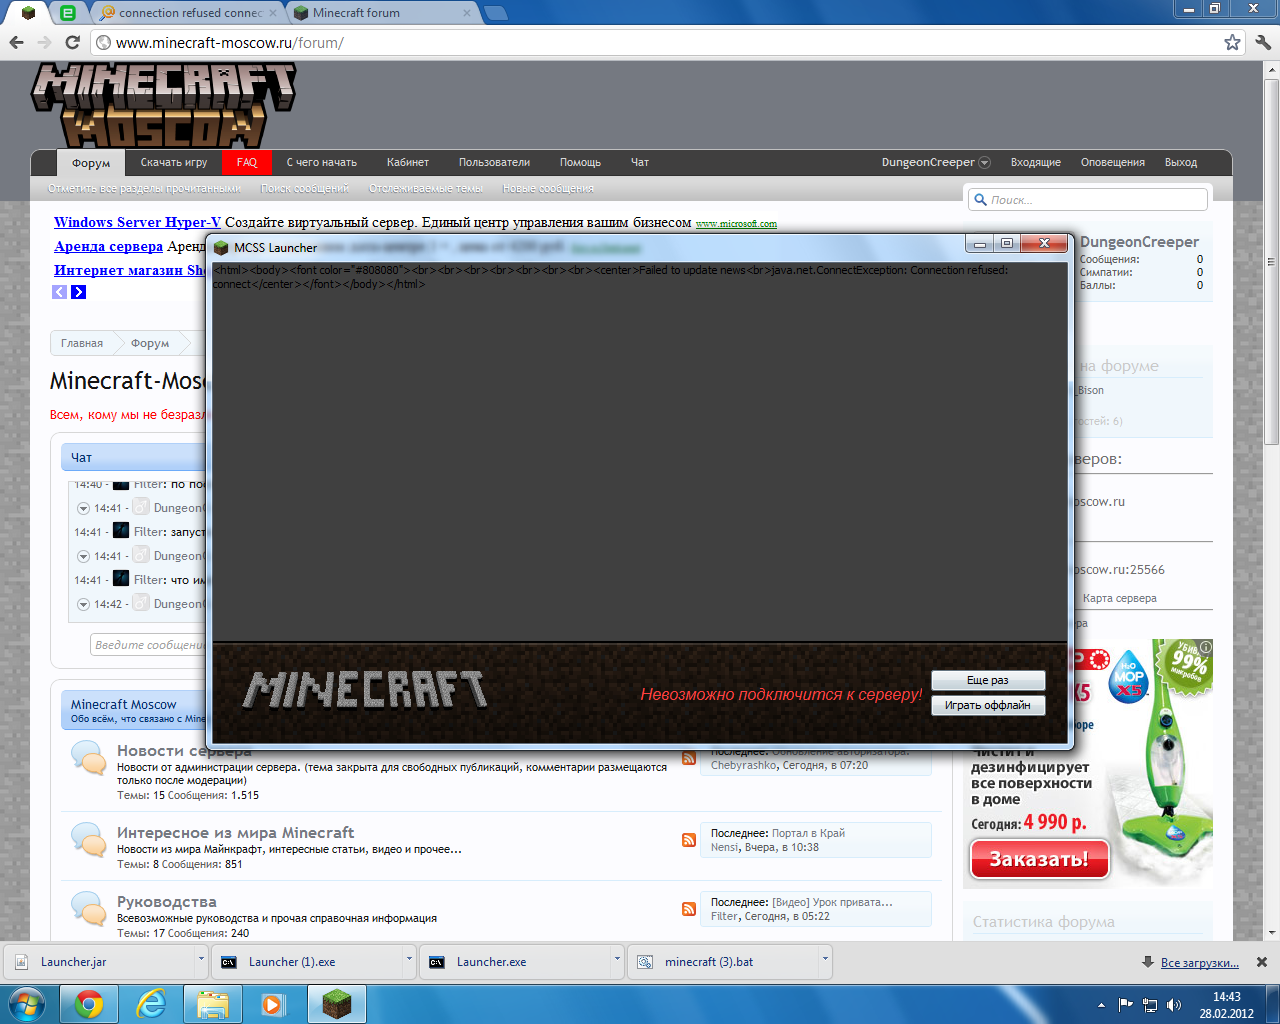1280x1024 pixels.
Task: Switch to the Minecraft launcher taskbar icon
Action: point(337,1004)
